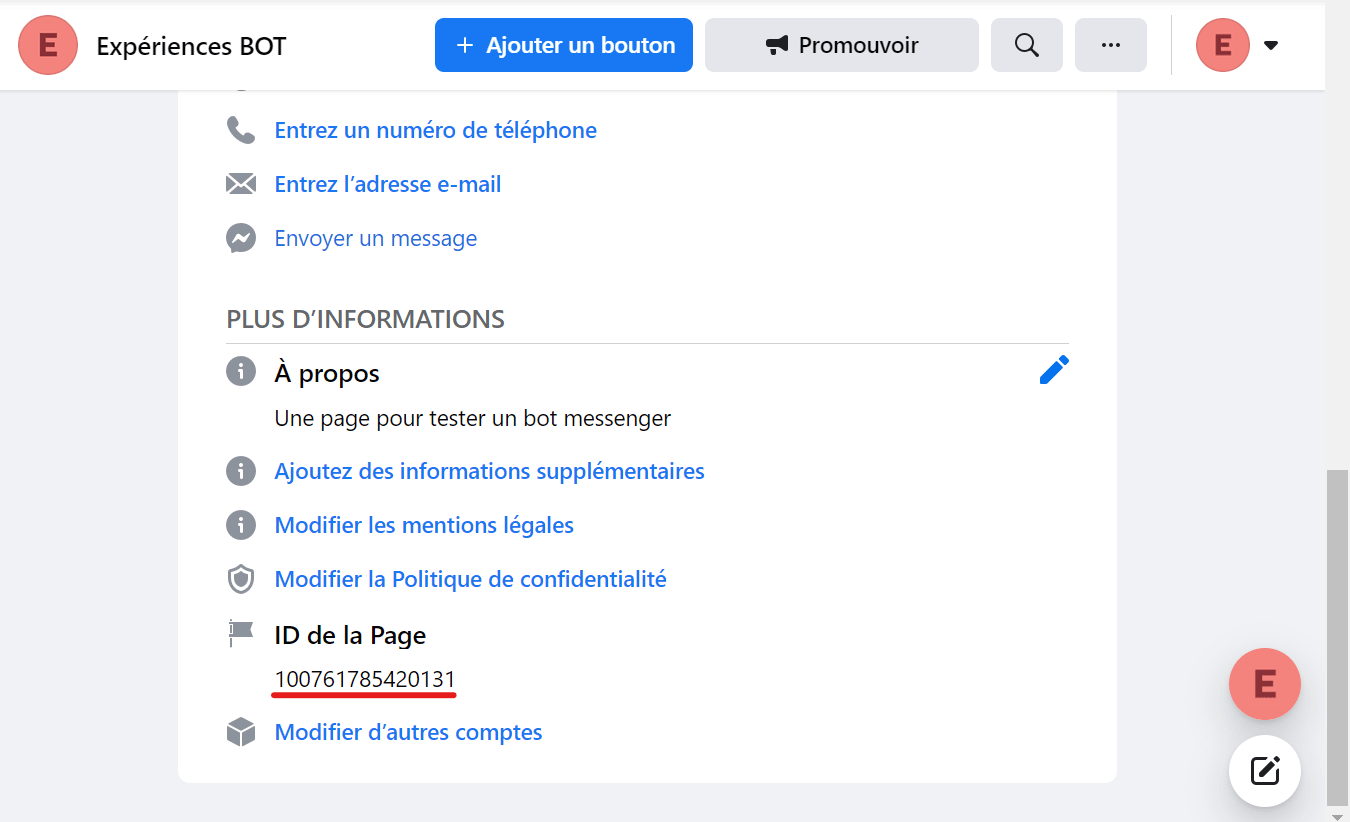Open Modifier la Politique de confidentialité link
This screenshot has height=822, width=1350.
tap(471, 579)
